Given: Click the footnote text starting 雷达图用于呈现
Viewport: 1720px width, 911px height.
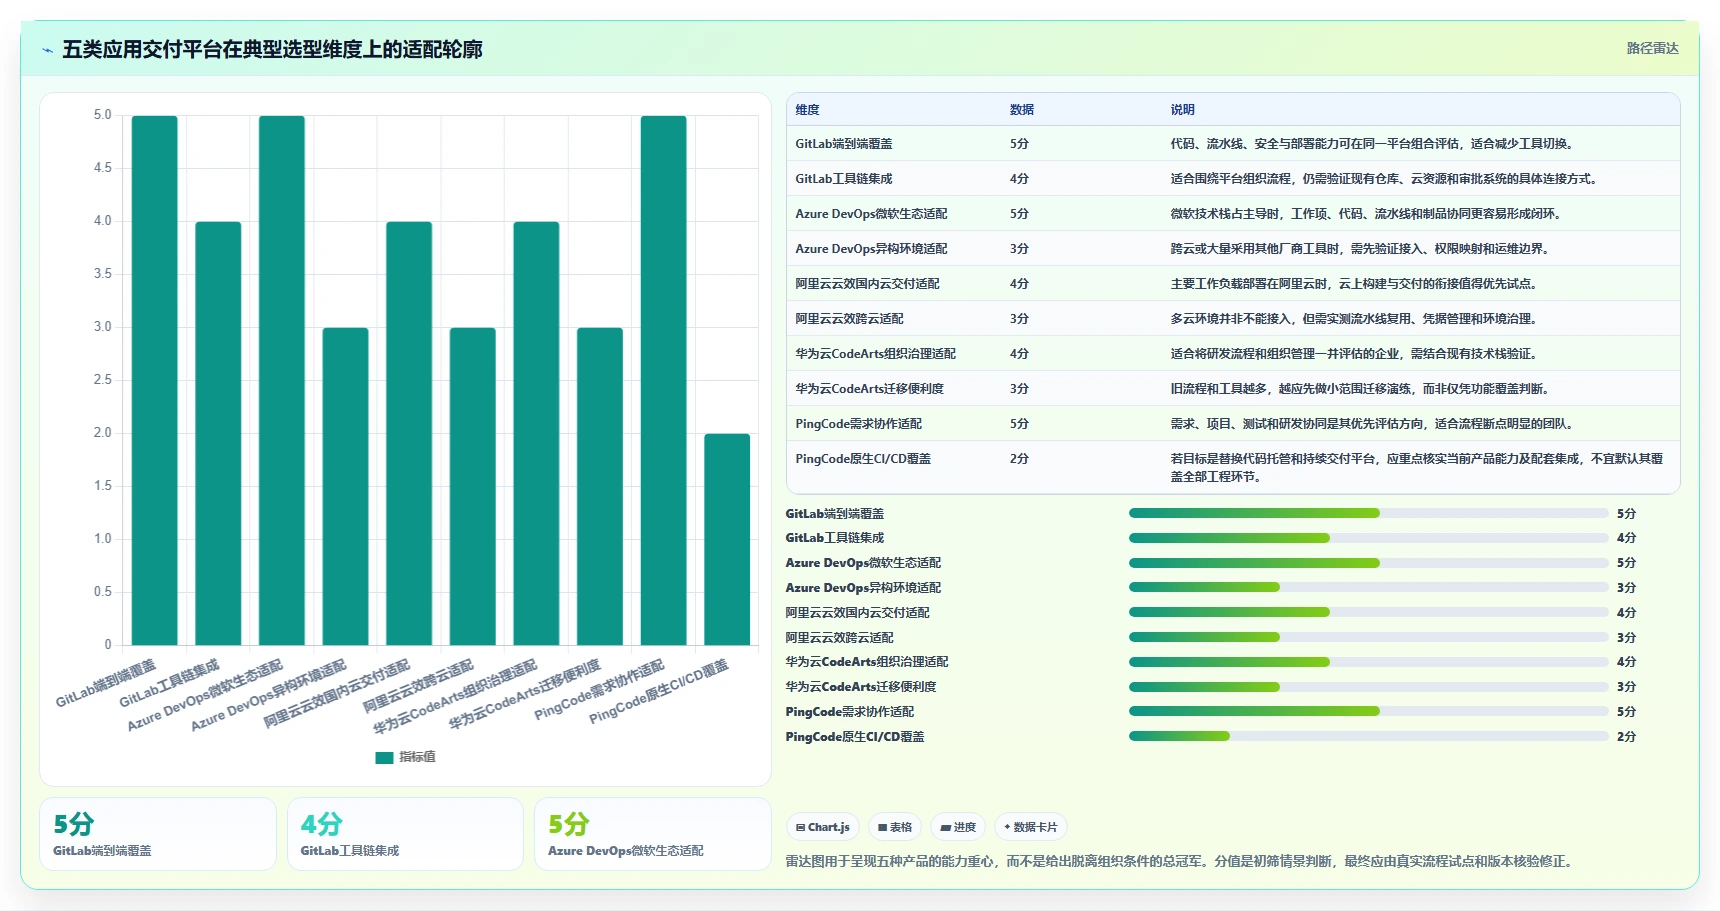Looking at the screenshot, I should [x=1180, y=861].
